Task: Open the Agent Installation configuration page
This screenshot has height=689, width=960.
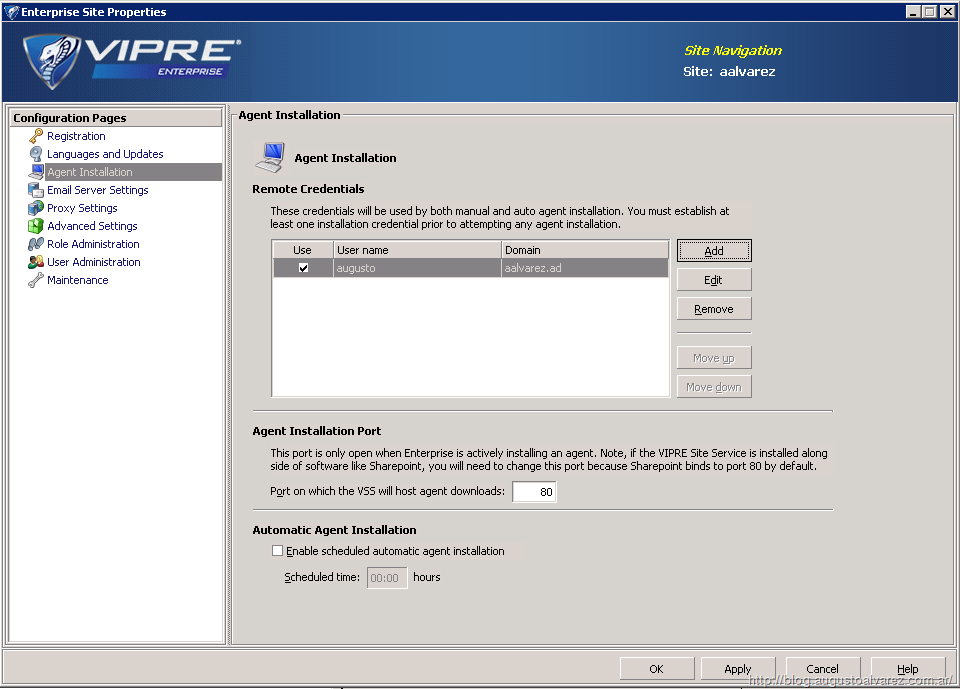Action: (89, 172)
